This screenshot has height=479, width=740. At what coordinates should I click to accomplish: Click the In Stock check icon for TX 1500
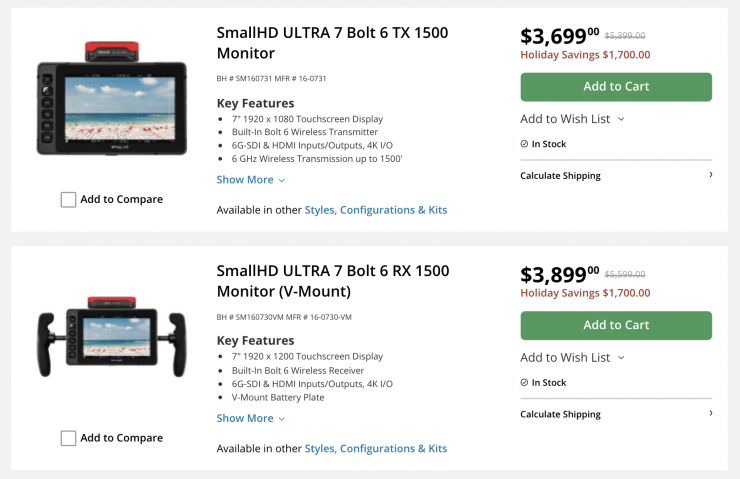tap(524, 144)
